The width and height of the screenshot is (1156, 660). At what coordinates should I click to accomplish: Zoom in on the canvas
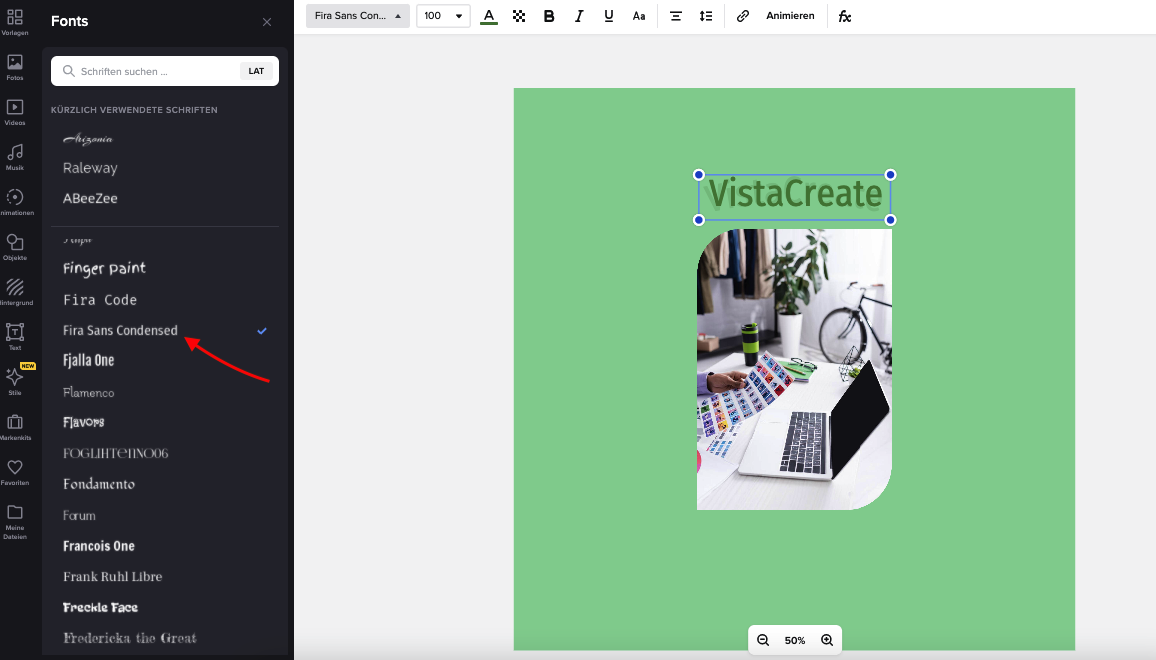pos(827,640)
